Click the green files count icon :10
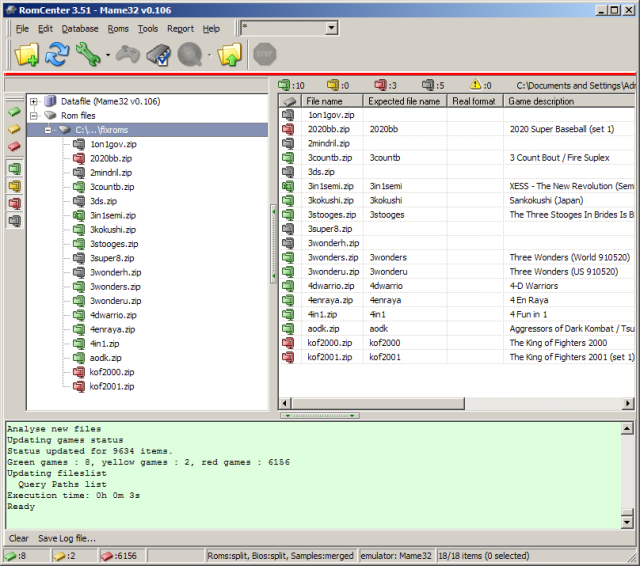 click(284, 85)
